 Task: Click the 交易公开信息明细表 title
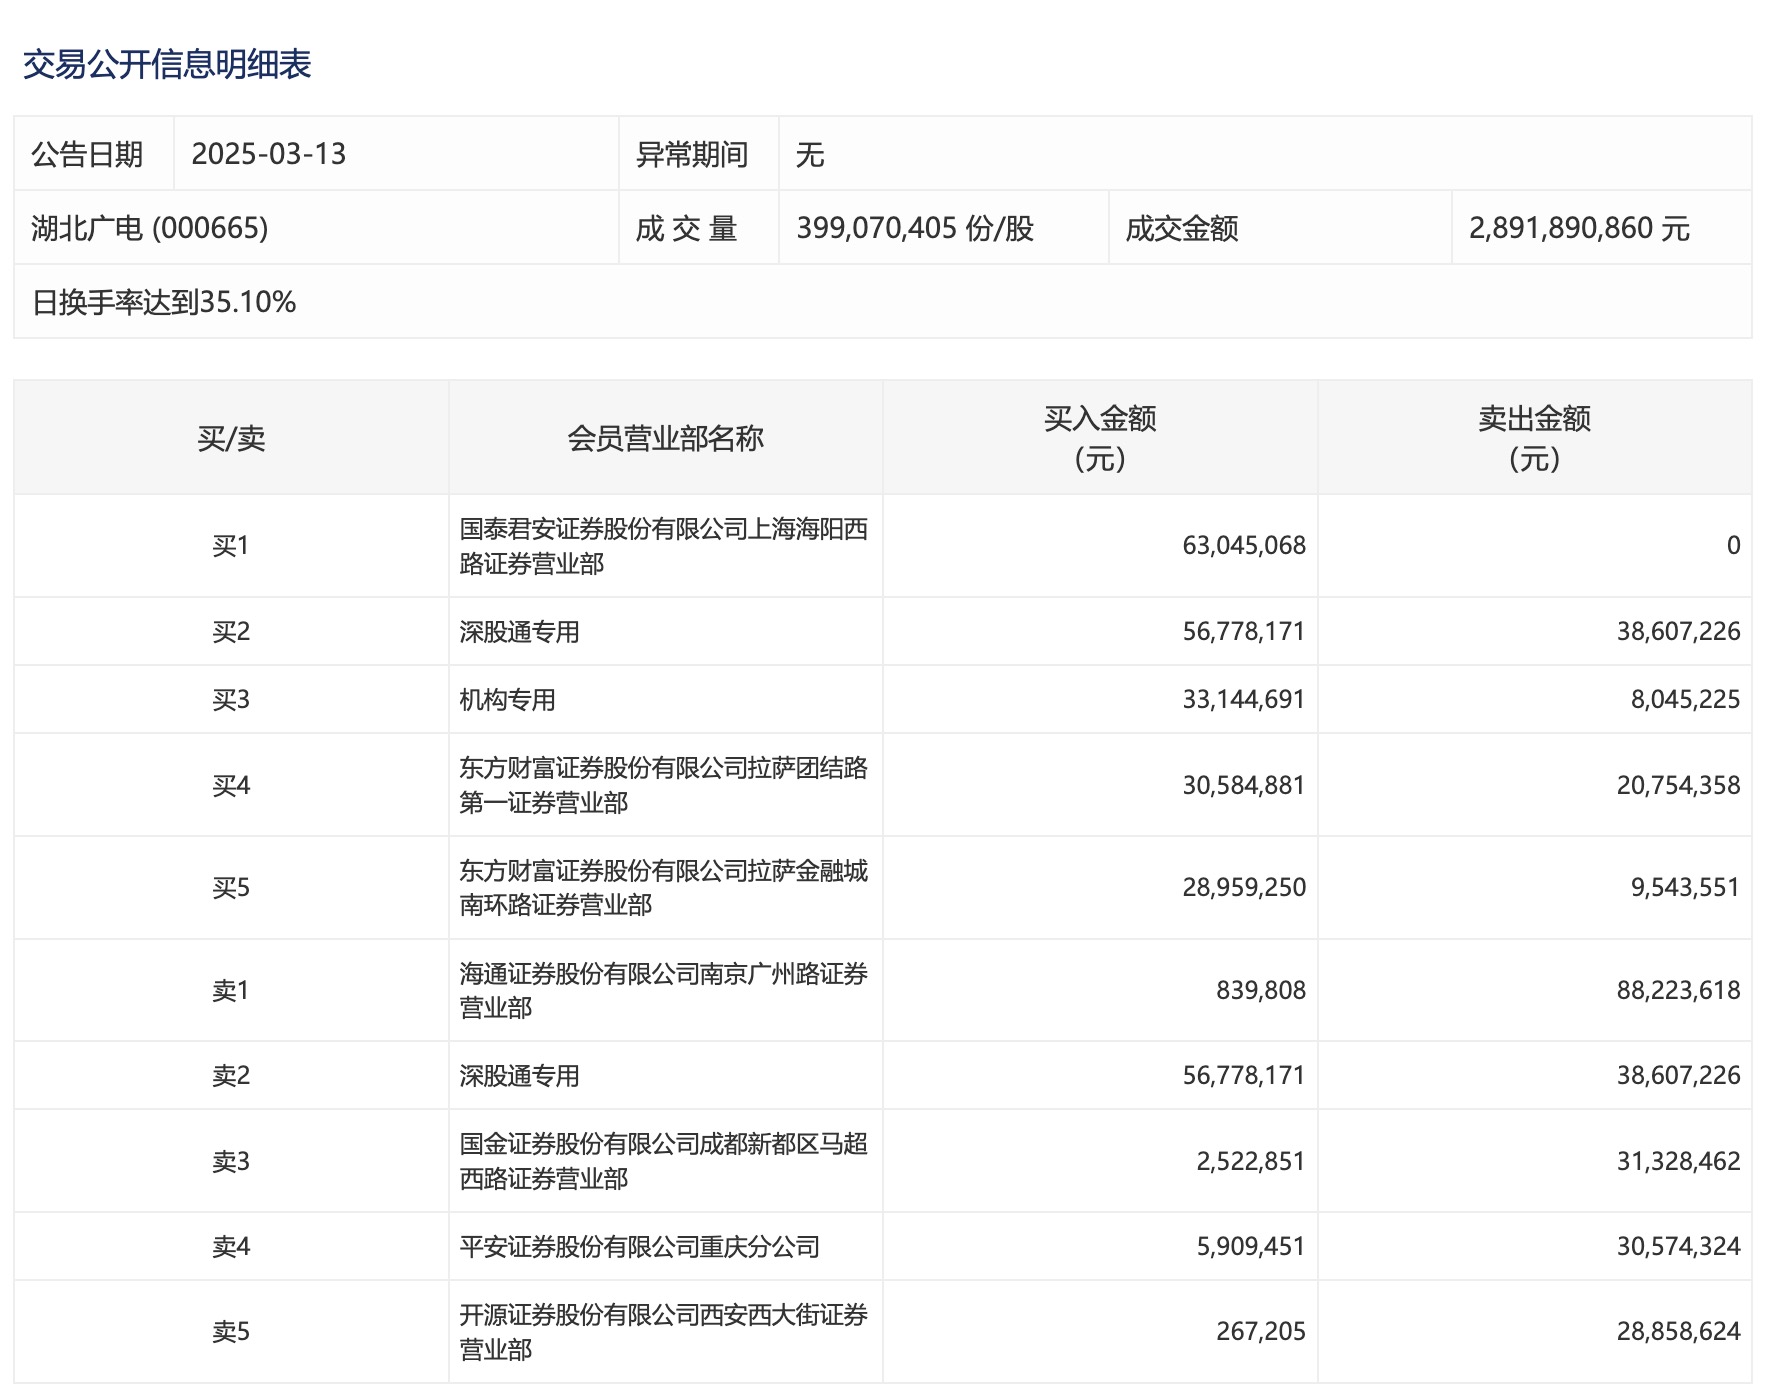tap(167, 65)
